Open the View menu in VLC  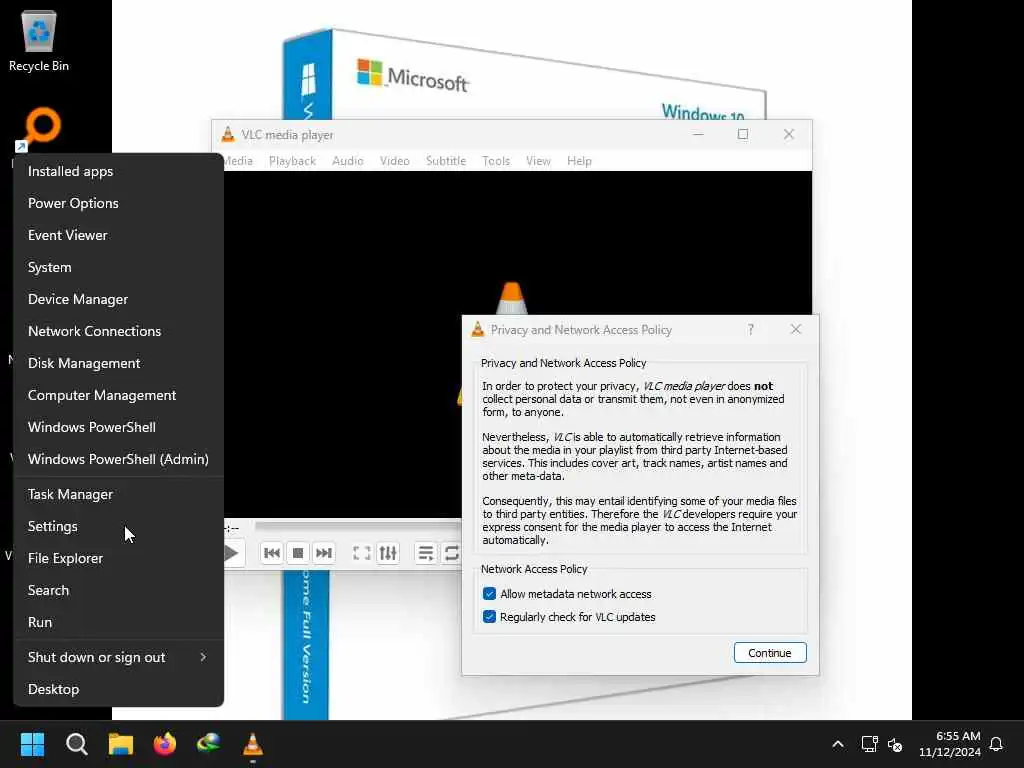point(538,161)
